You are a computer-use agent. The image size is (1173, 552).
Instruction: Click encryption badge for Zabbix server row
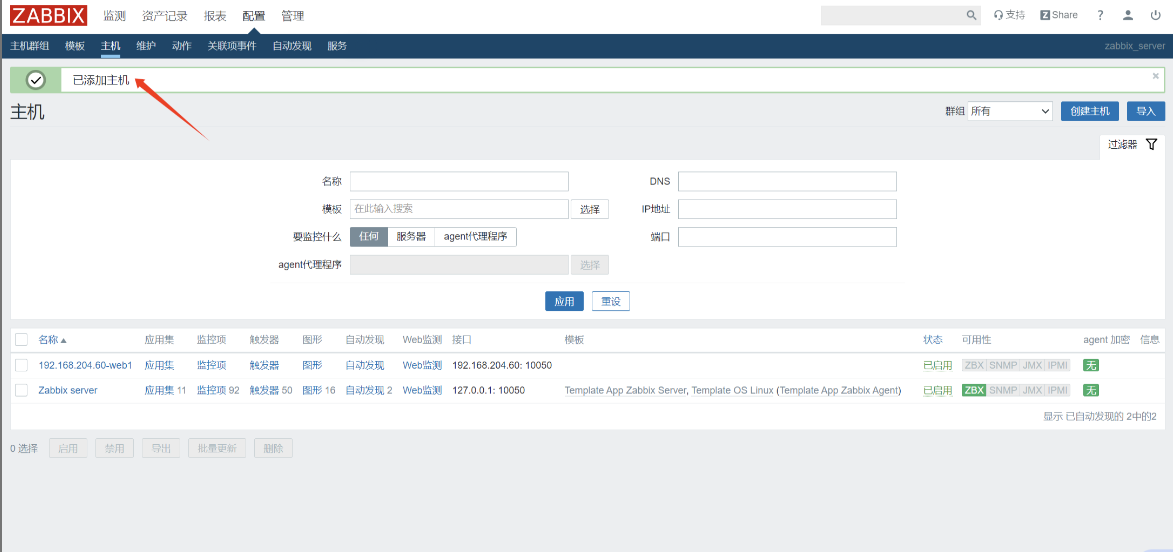pyautogui.click(x=1091, y=390)
